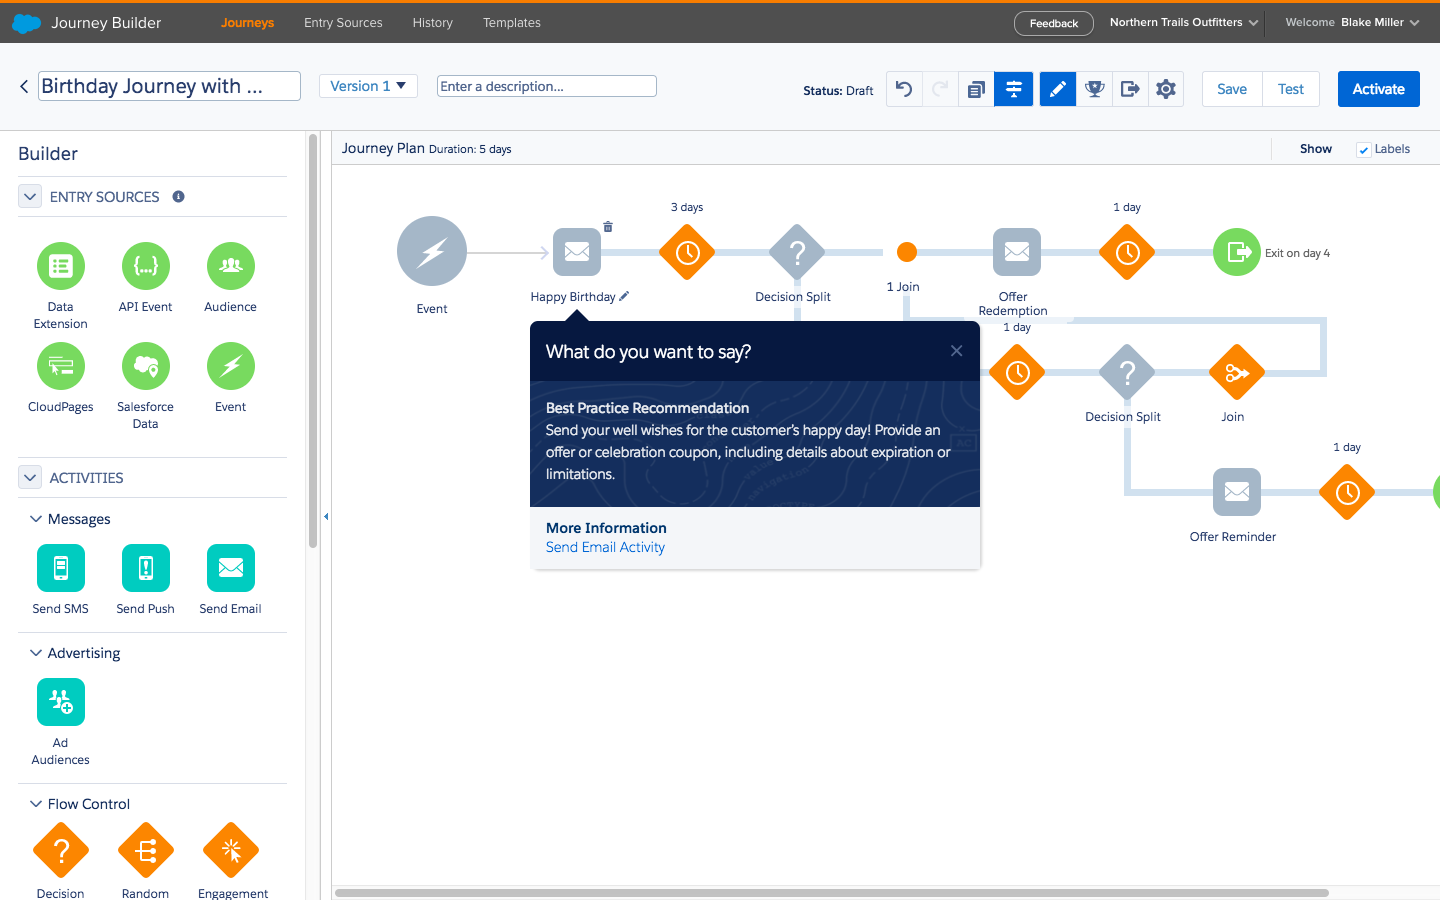Click the Feedback button
The height and width of the screenshot is (900, 1440).
coord(1054,23)
